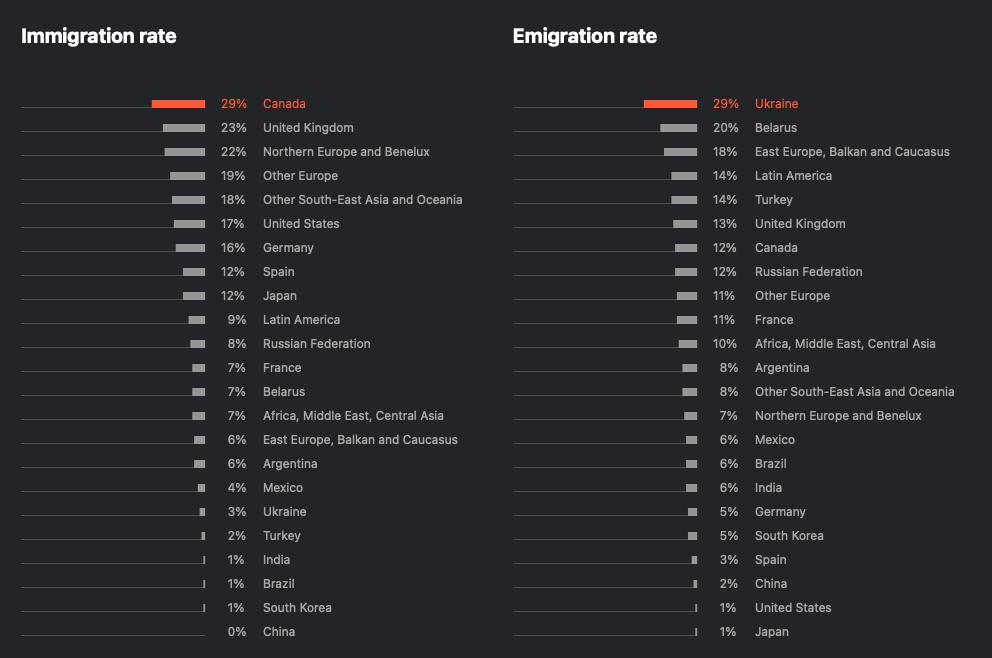Select South Korea label in emigration list
The image size is (992, 658).
pos(789,536)
